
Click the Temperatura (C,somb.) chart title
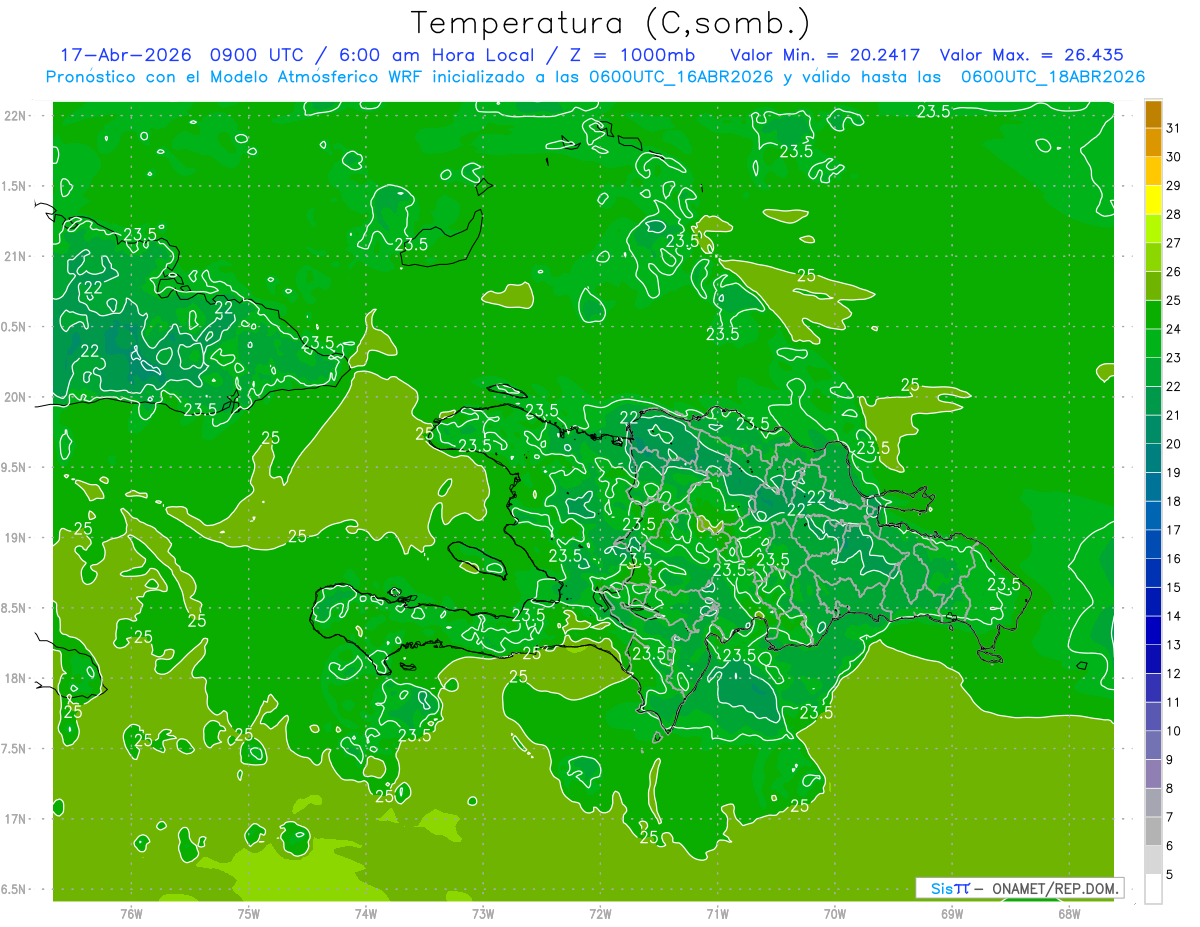coord(611,23)
